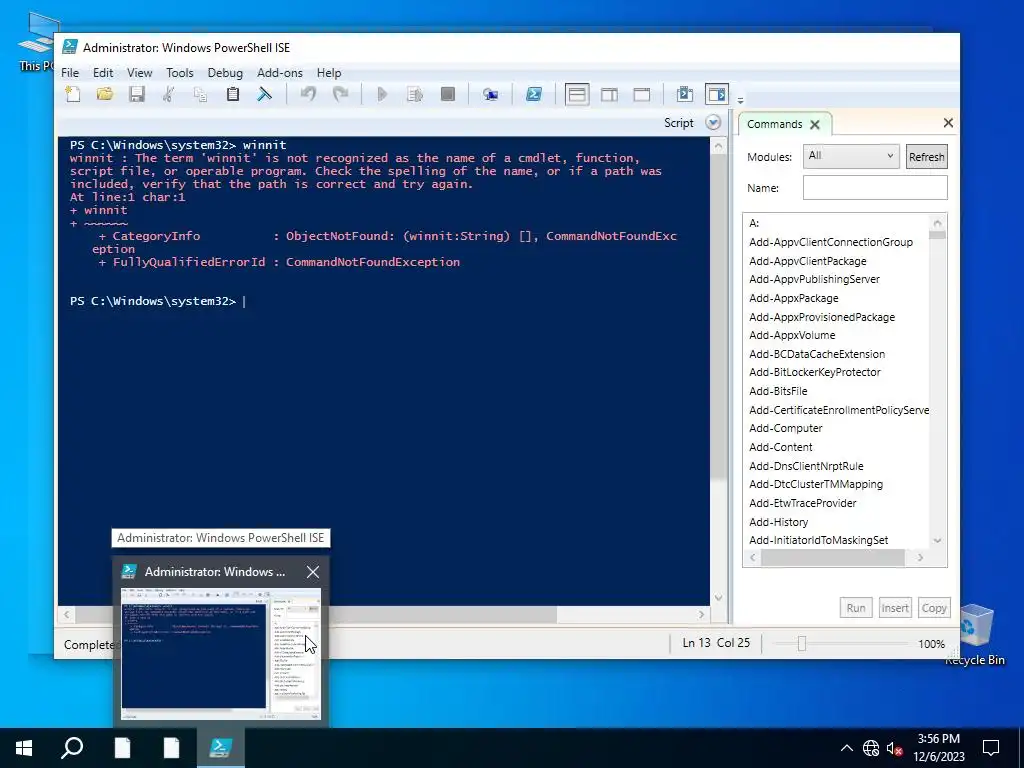
Task: Select Add-Content command
Action: point(780,447)
